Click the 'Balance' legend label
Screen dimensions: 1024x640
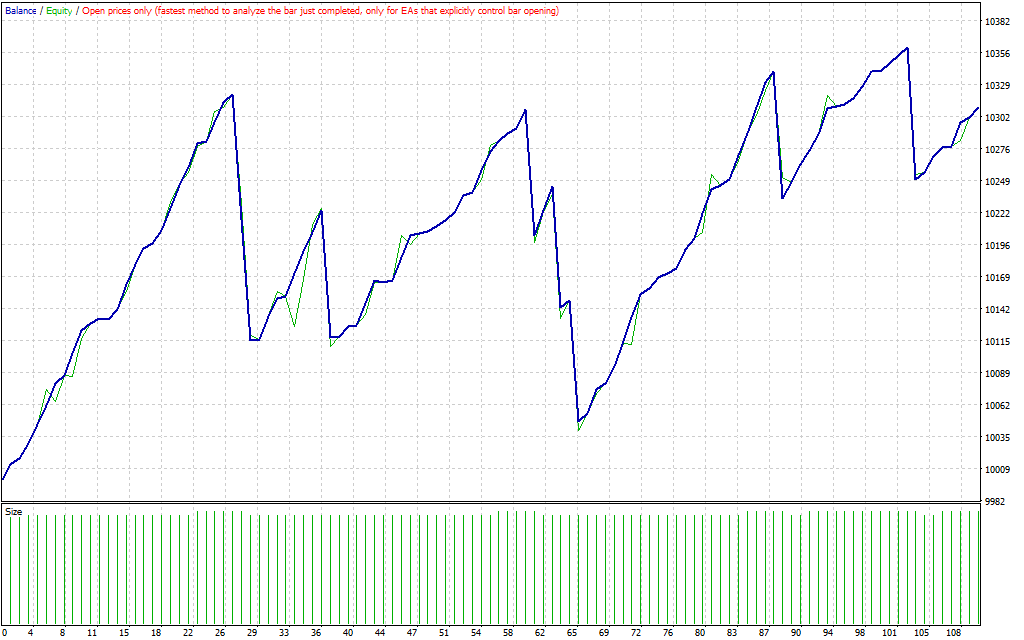pyautogui.click(x=21, y=10)
